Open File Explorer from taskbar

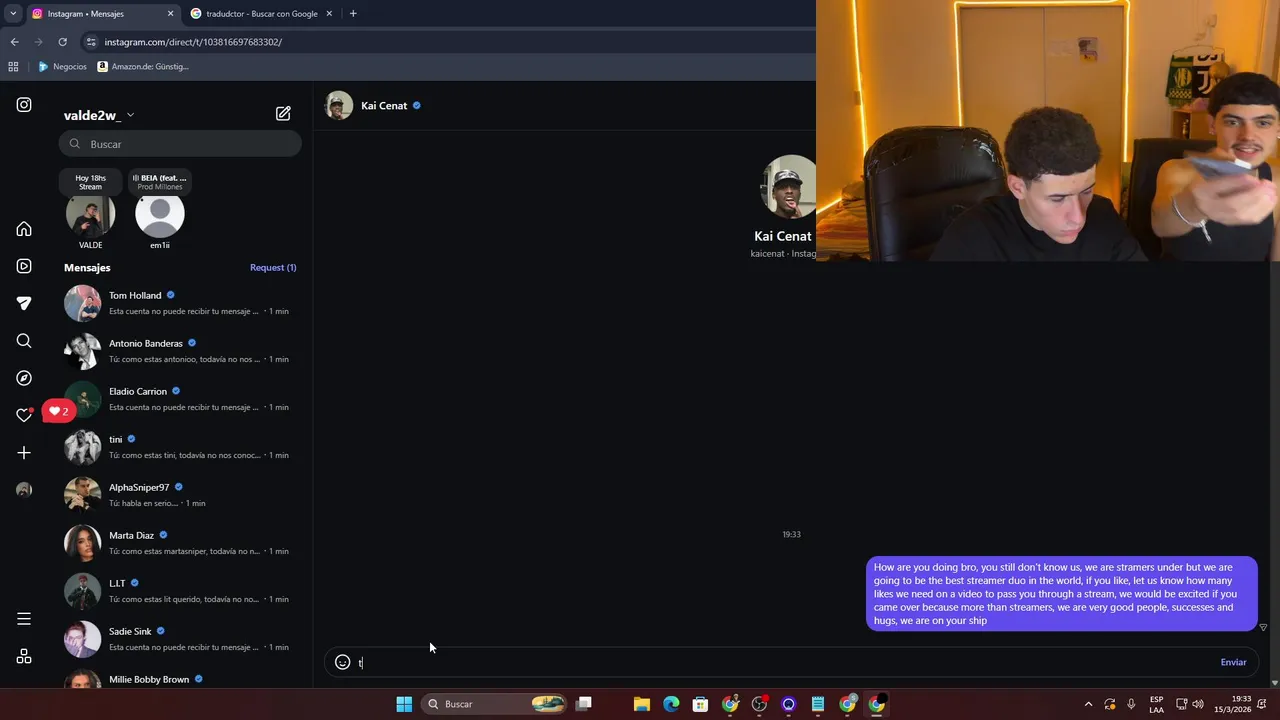[x=642, y=704]
